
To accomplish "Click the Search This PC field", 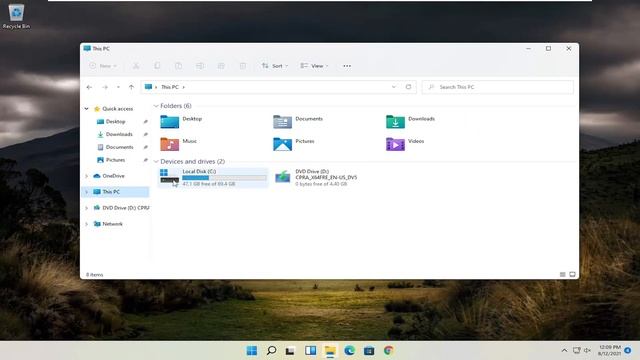I will [x=498, y=87].
